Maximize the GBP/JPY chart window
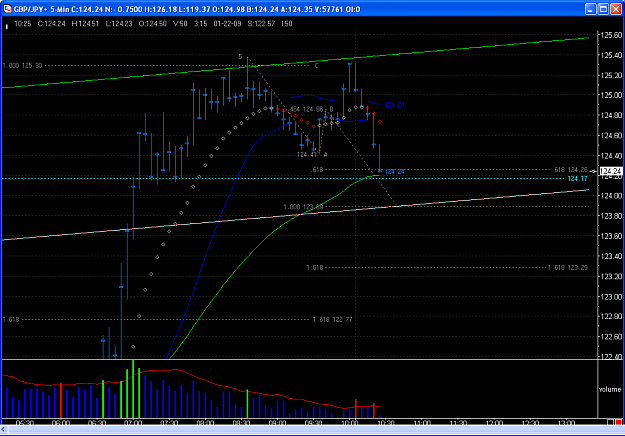Screen dimensions: 625x436 click(603, 9)
